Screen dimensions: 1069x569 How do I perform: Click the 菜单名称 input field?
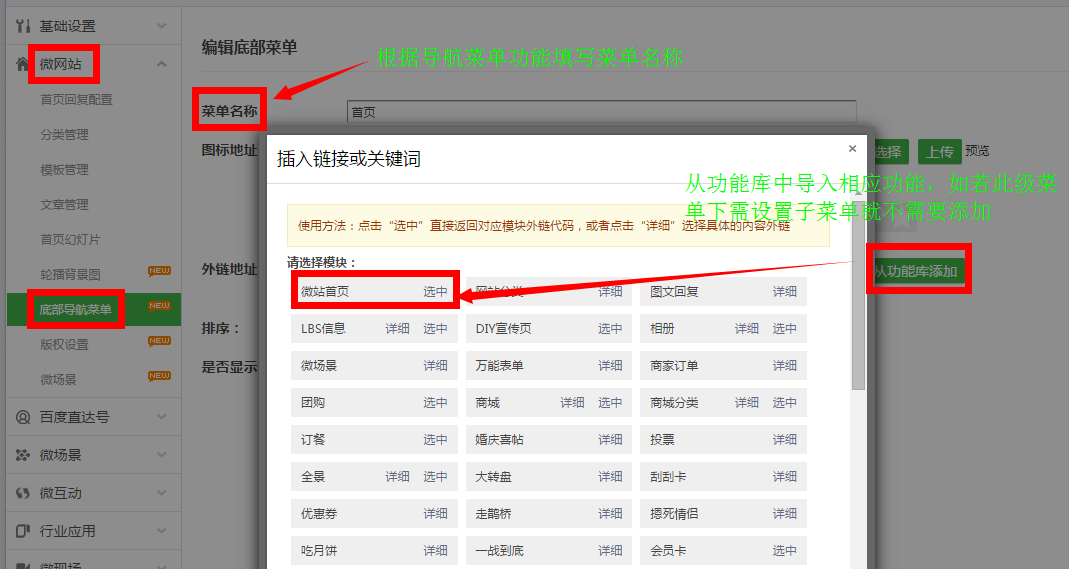[x=600, y=113]
